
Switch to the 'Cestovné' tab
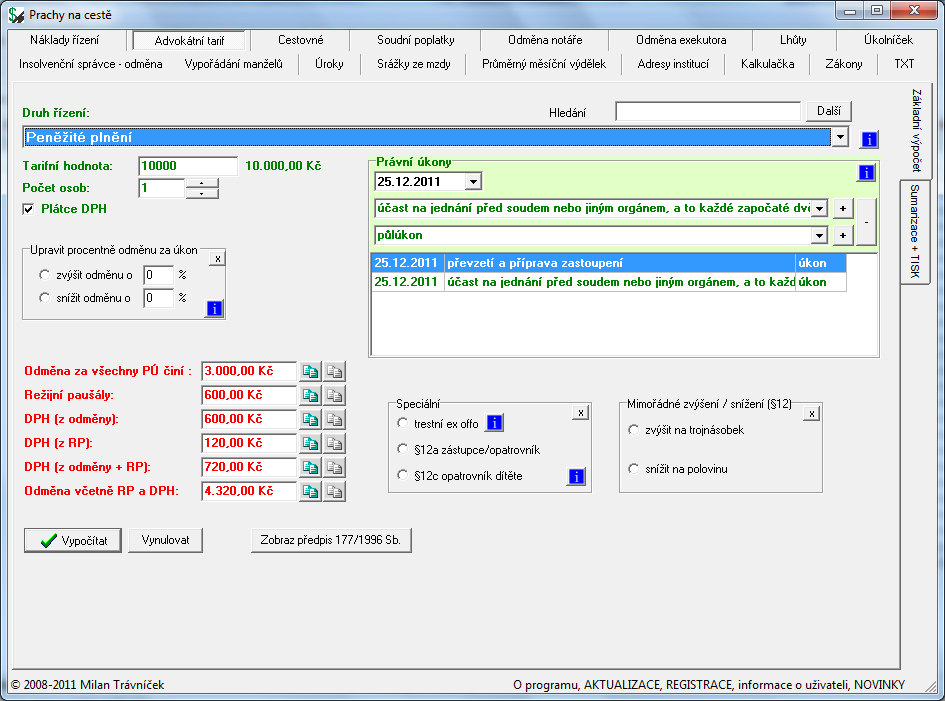(301, 40)
